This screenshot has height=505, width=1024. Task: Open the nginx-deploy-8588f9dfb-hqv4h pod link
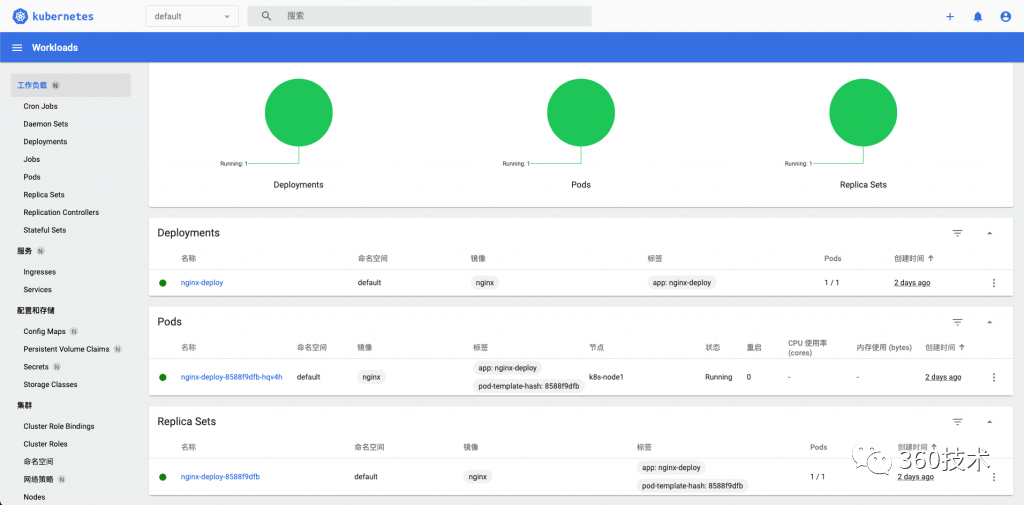(232, 377)
